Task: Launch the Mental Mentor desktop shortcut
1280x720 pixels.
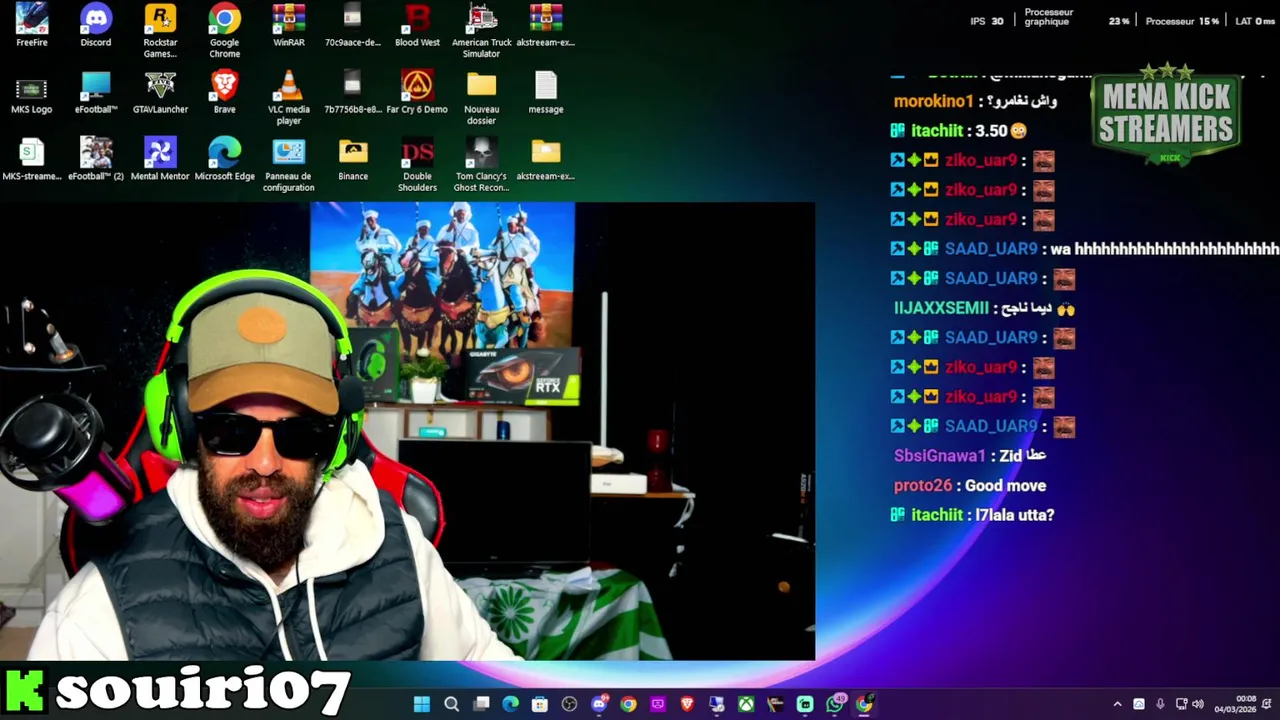Action: click(x=160, y=160)
